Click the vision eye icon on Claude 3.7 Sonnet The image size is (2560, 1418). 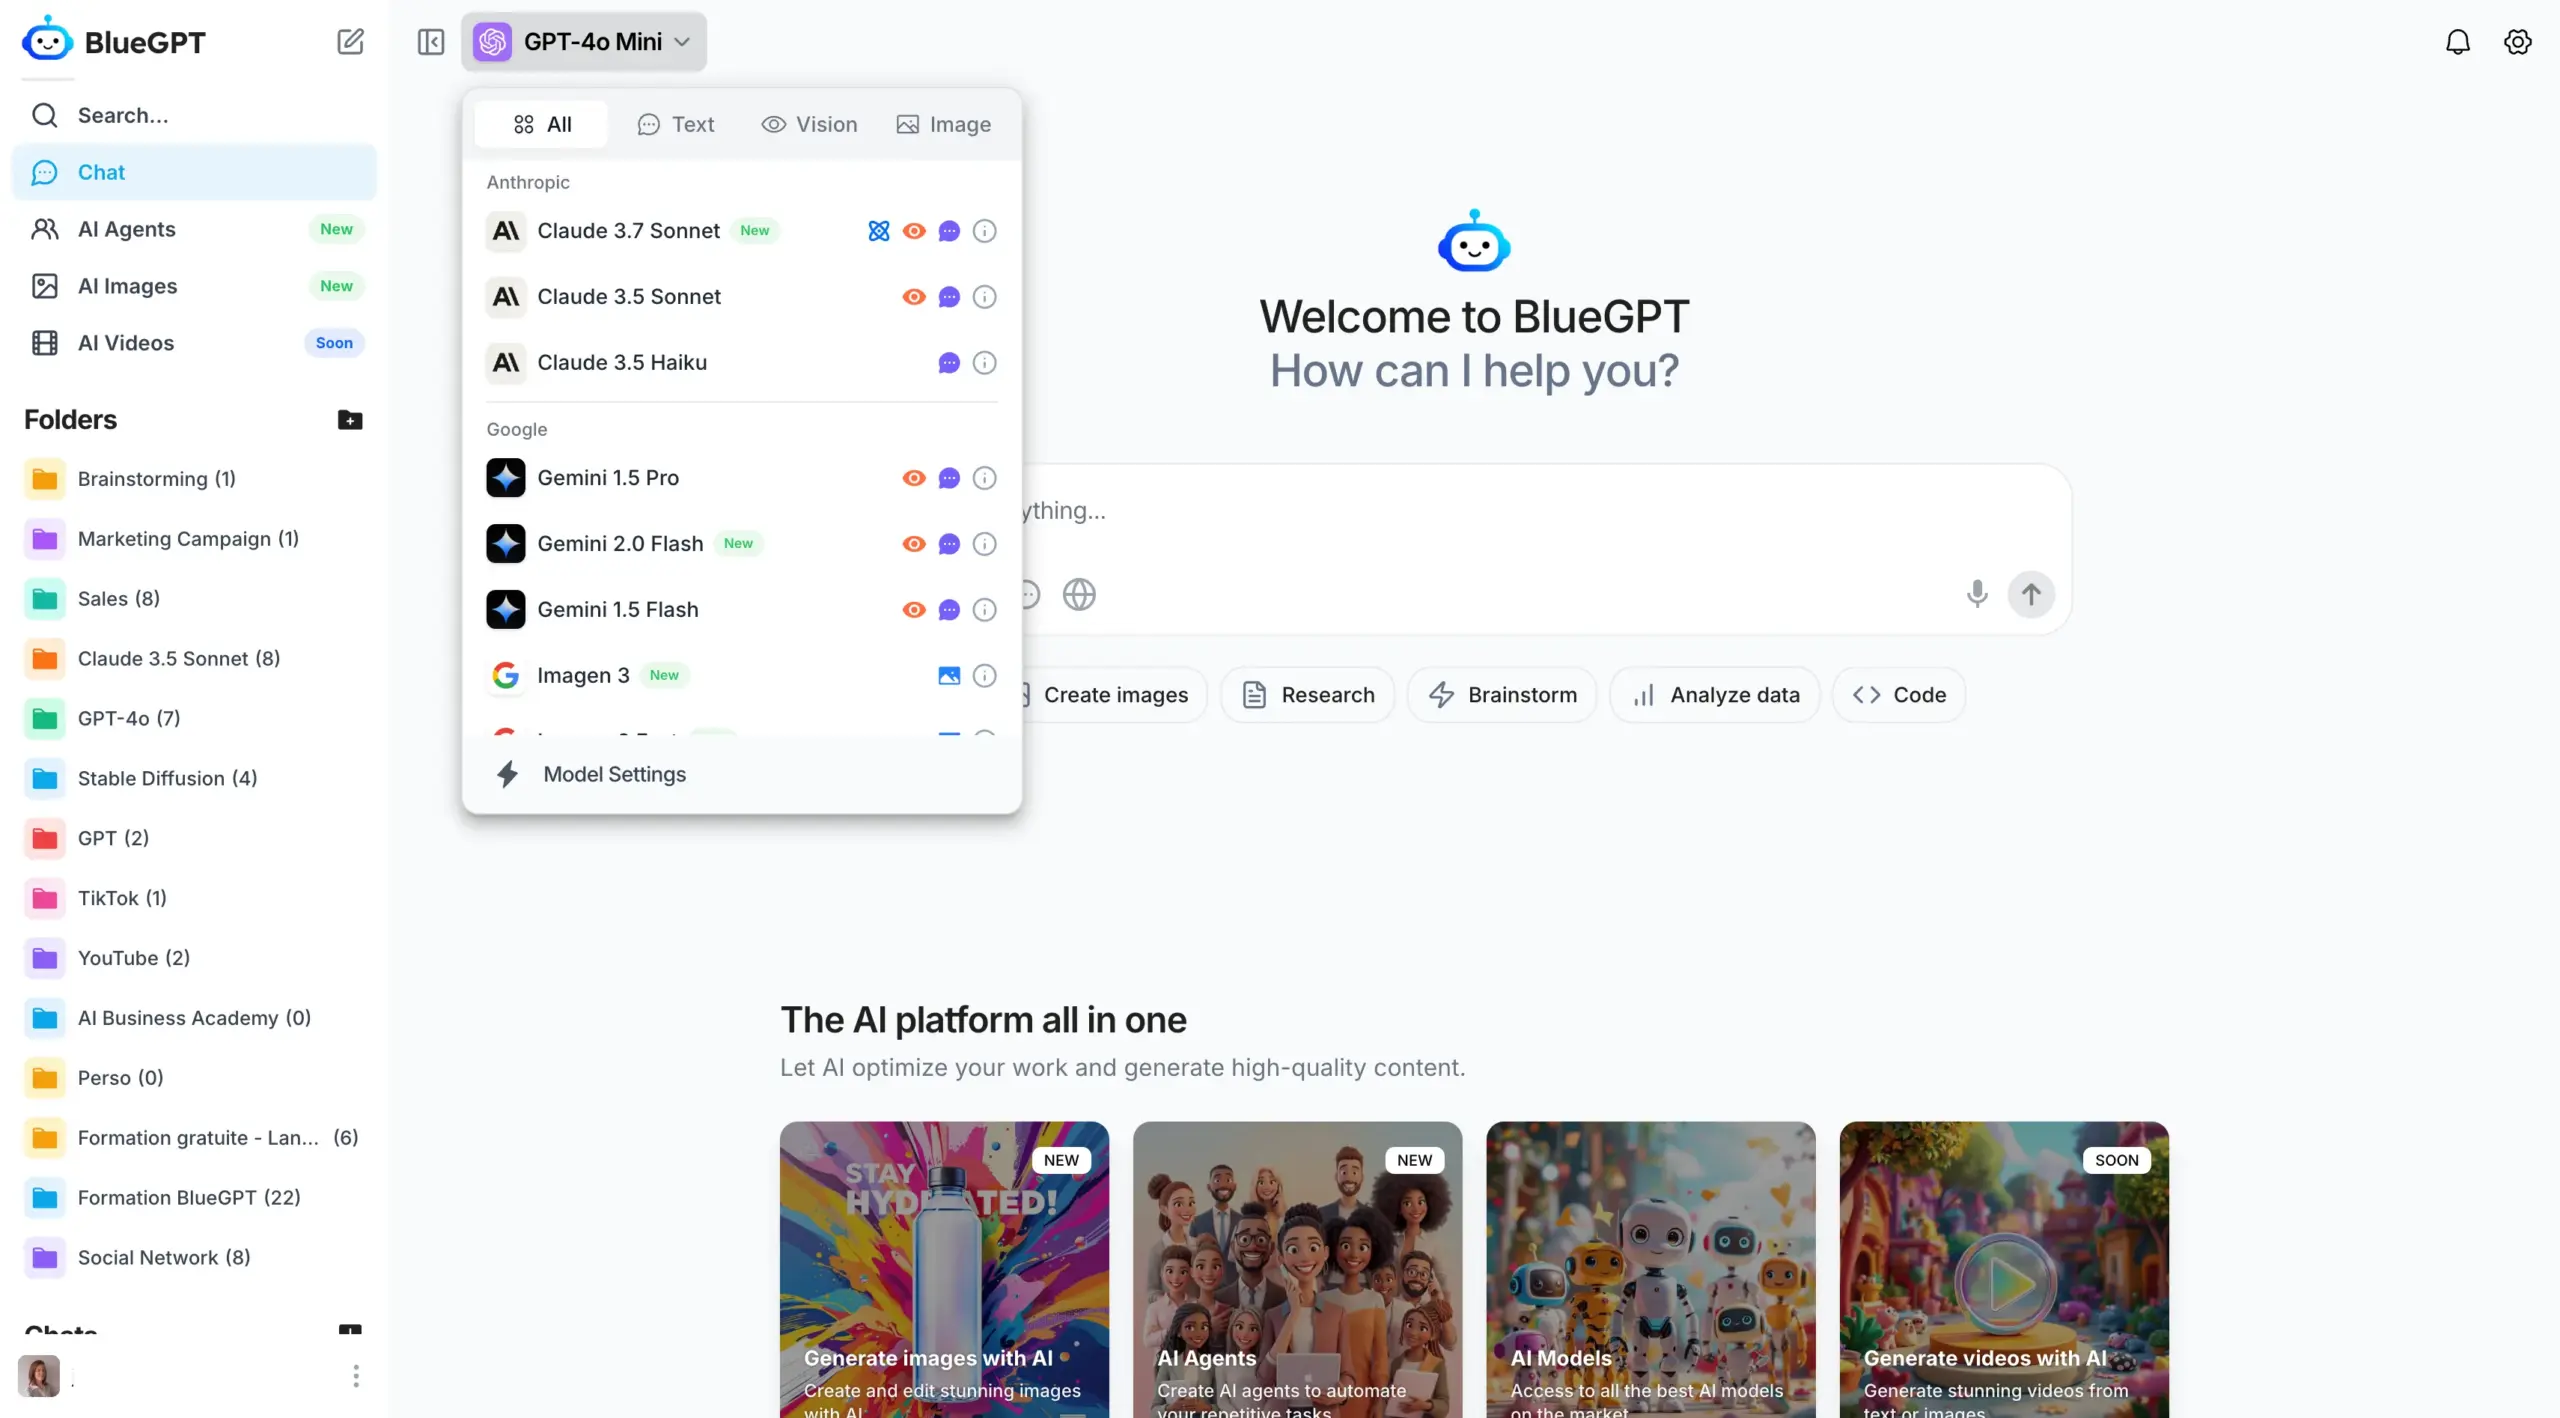[914, 231]
